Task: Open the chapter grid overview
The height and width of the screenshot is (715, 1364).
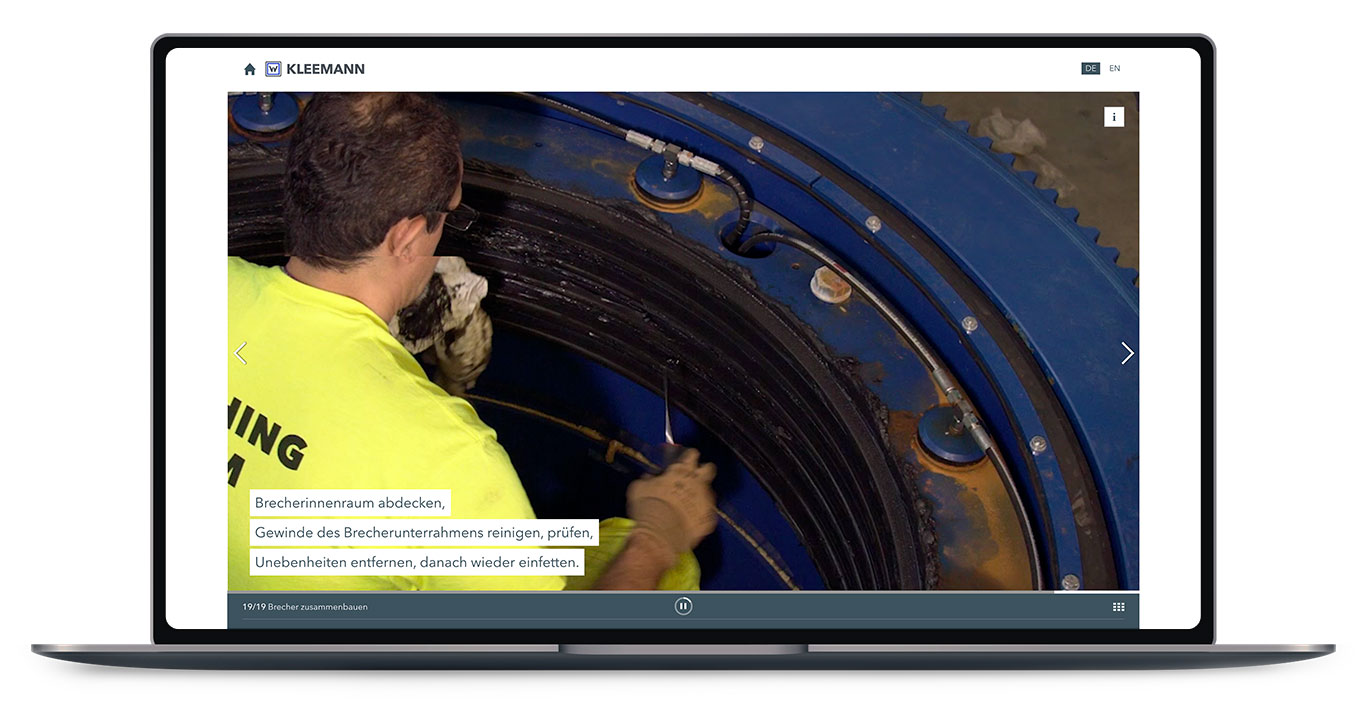Action: 1119,607
